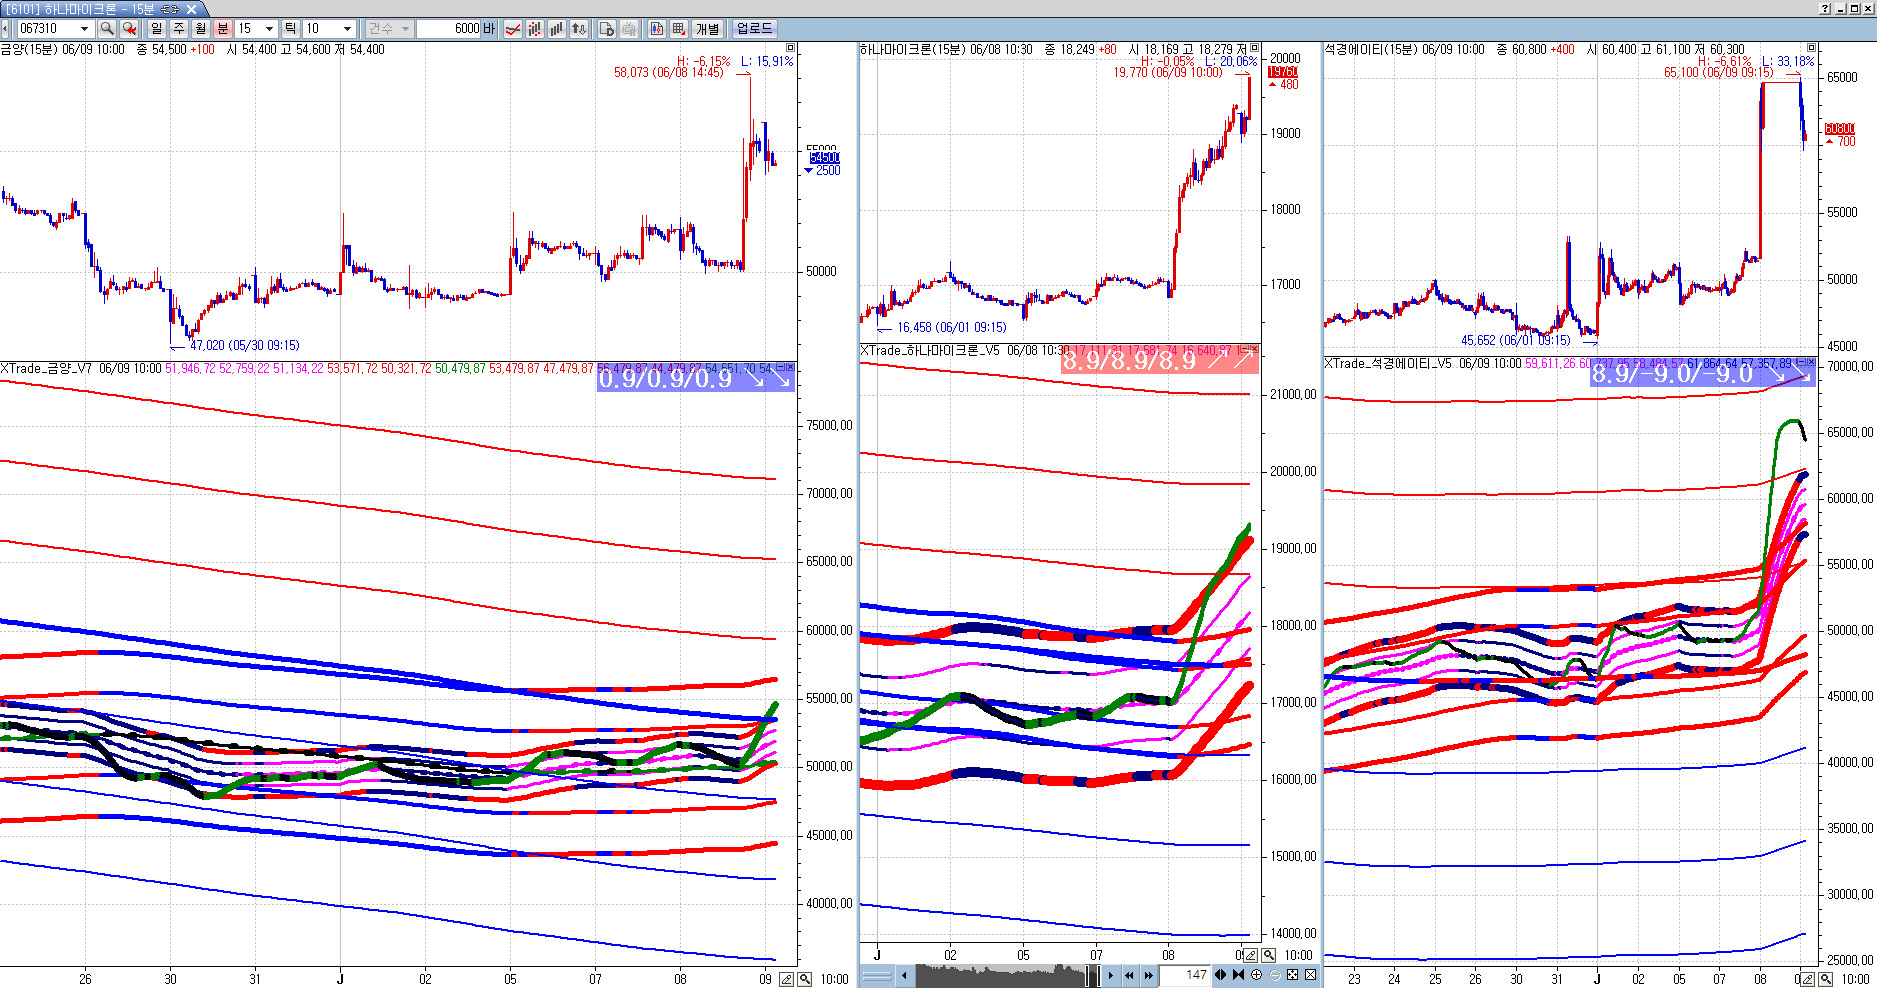The height and width of the screenshot is (988, 1877).
Task: Click the magnifier with red arrow icon
Action: pyautogui.click(x=129, y=29)
